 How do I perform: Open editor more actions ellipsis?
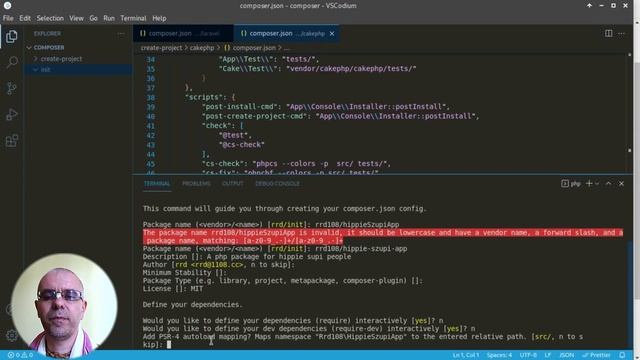tap(621, 33)
